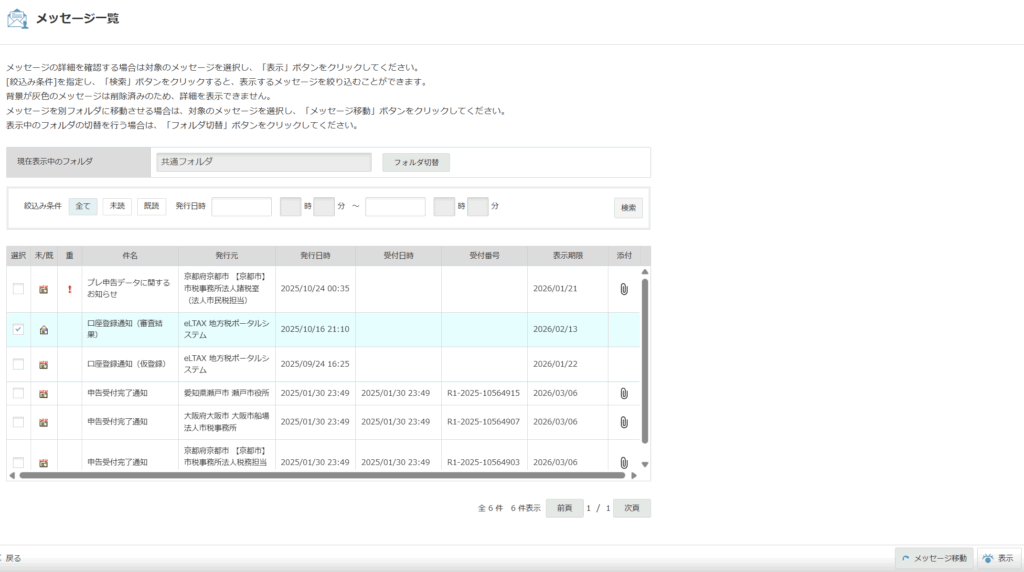Tick checkbox for 口座登録通知（仮登録）
Image resolution: width=1024 pixels, height=572 pixels.
pyautogui.click(x=18, y=364)
